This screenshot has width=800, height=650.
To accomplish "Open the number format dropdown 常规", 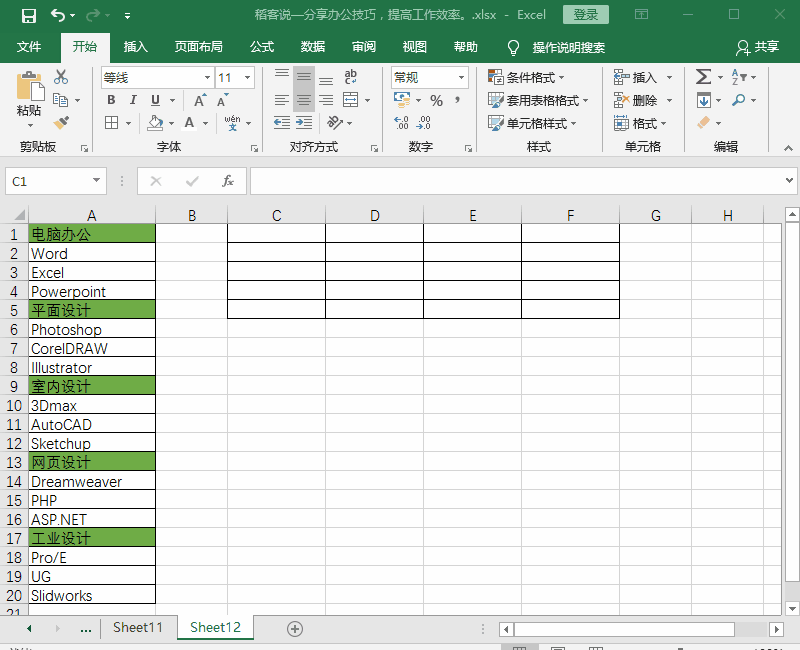I will (461, 78).
